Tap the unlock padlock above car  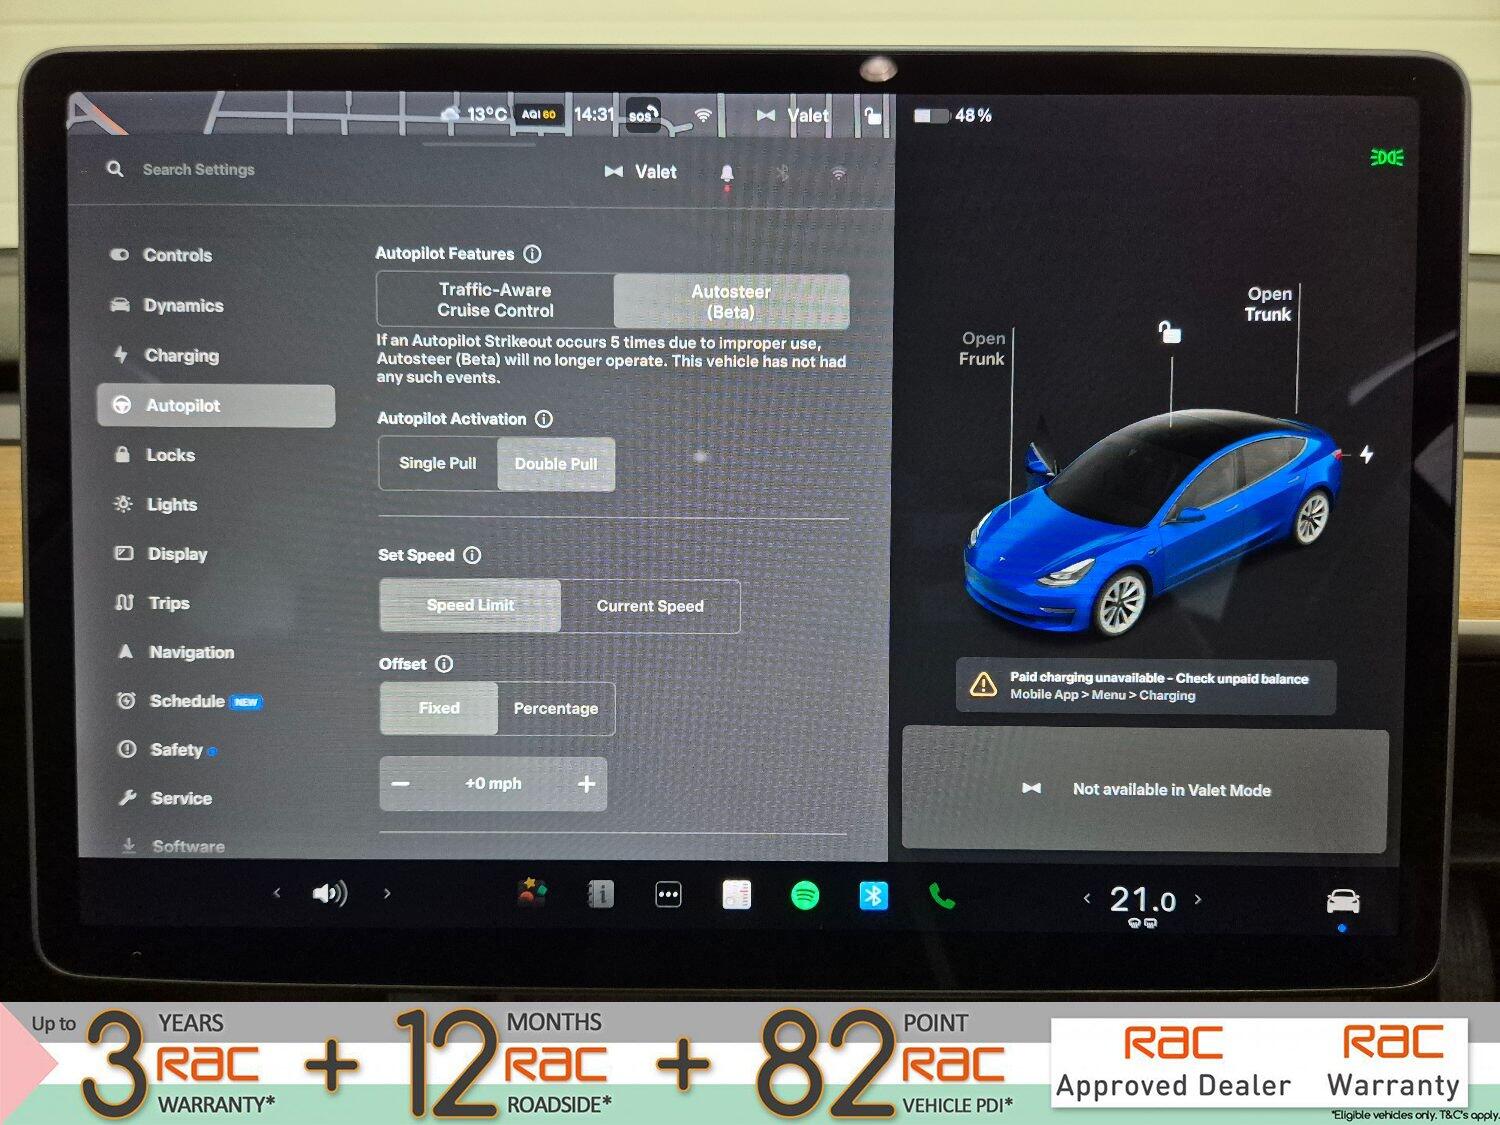pyautogui.click(x=1169, y=332)
